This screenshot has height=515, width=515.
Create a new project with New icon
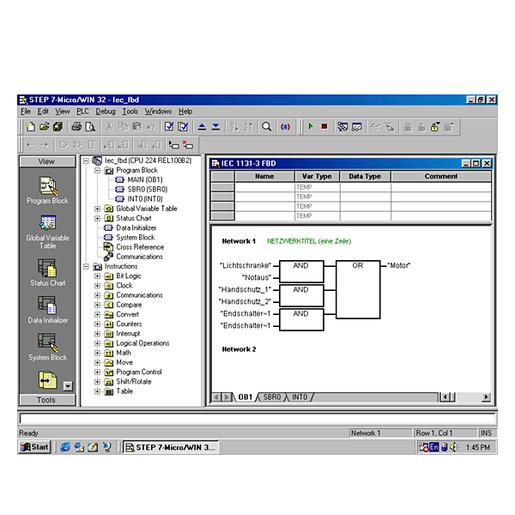click(x=31, y=127)
